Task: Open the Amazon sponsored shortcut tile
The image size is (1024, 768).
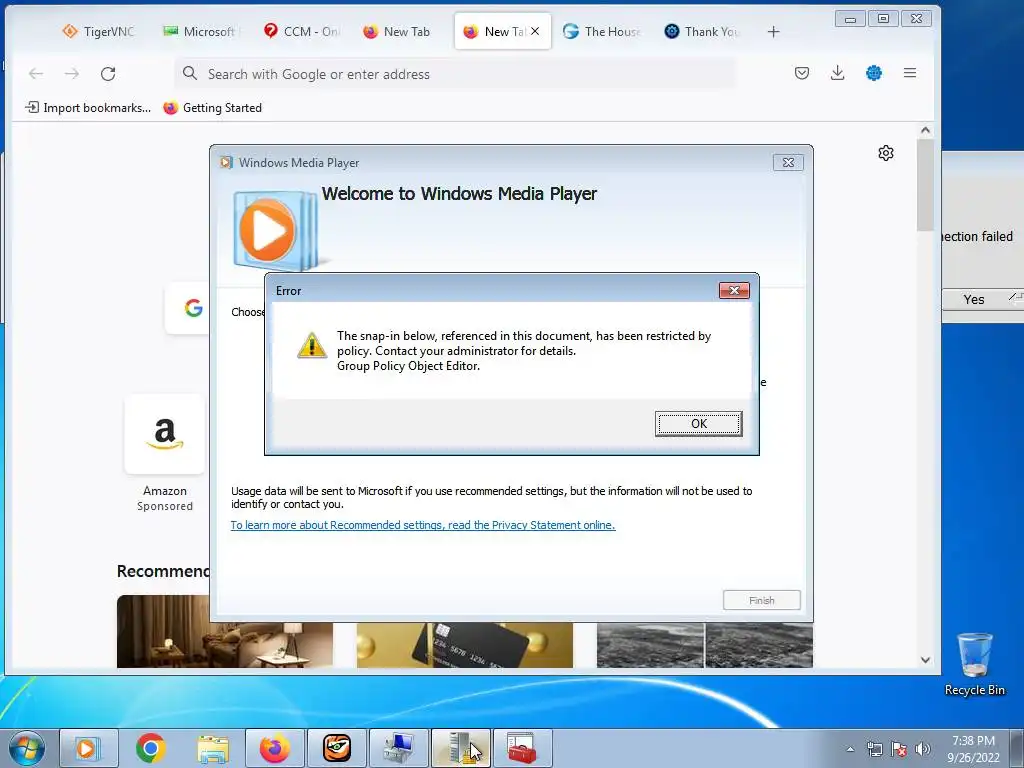Action: coord(165,434)
